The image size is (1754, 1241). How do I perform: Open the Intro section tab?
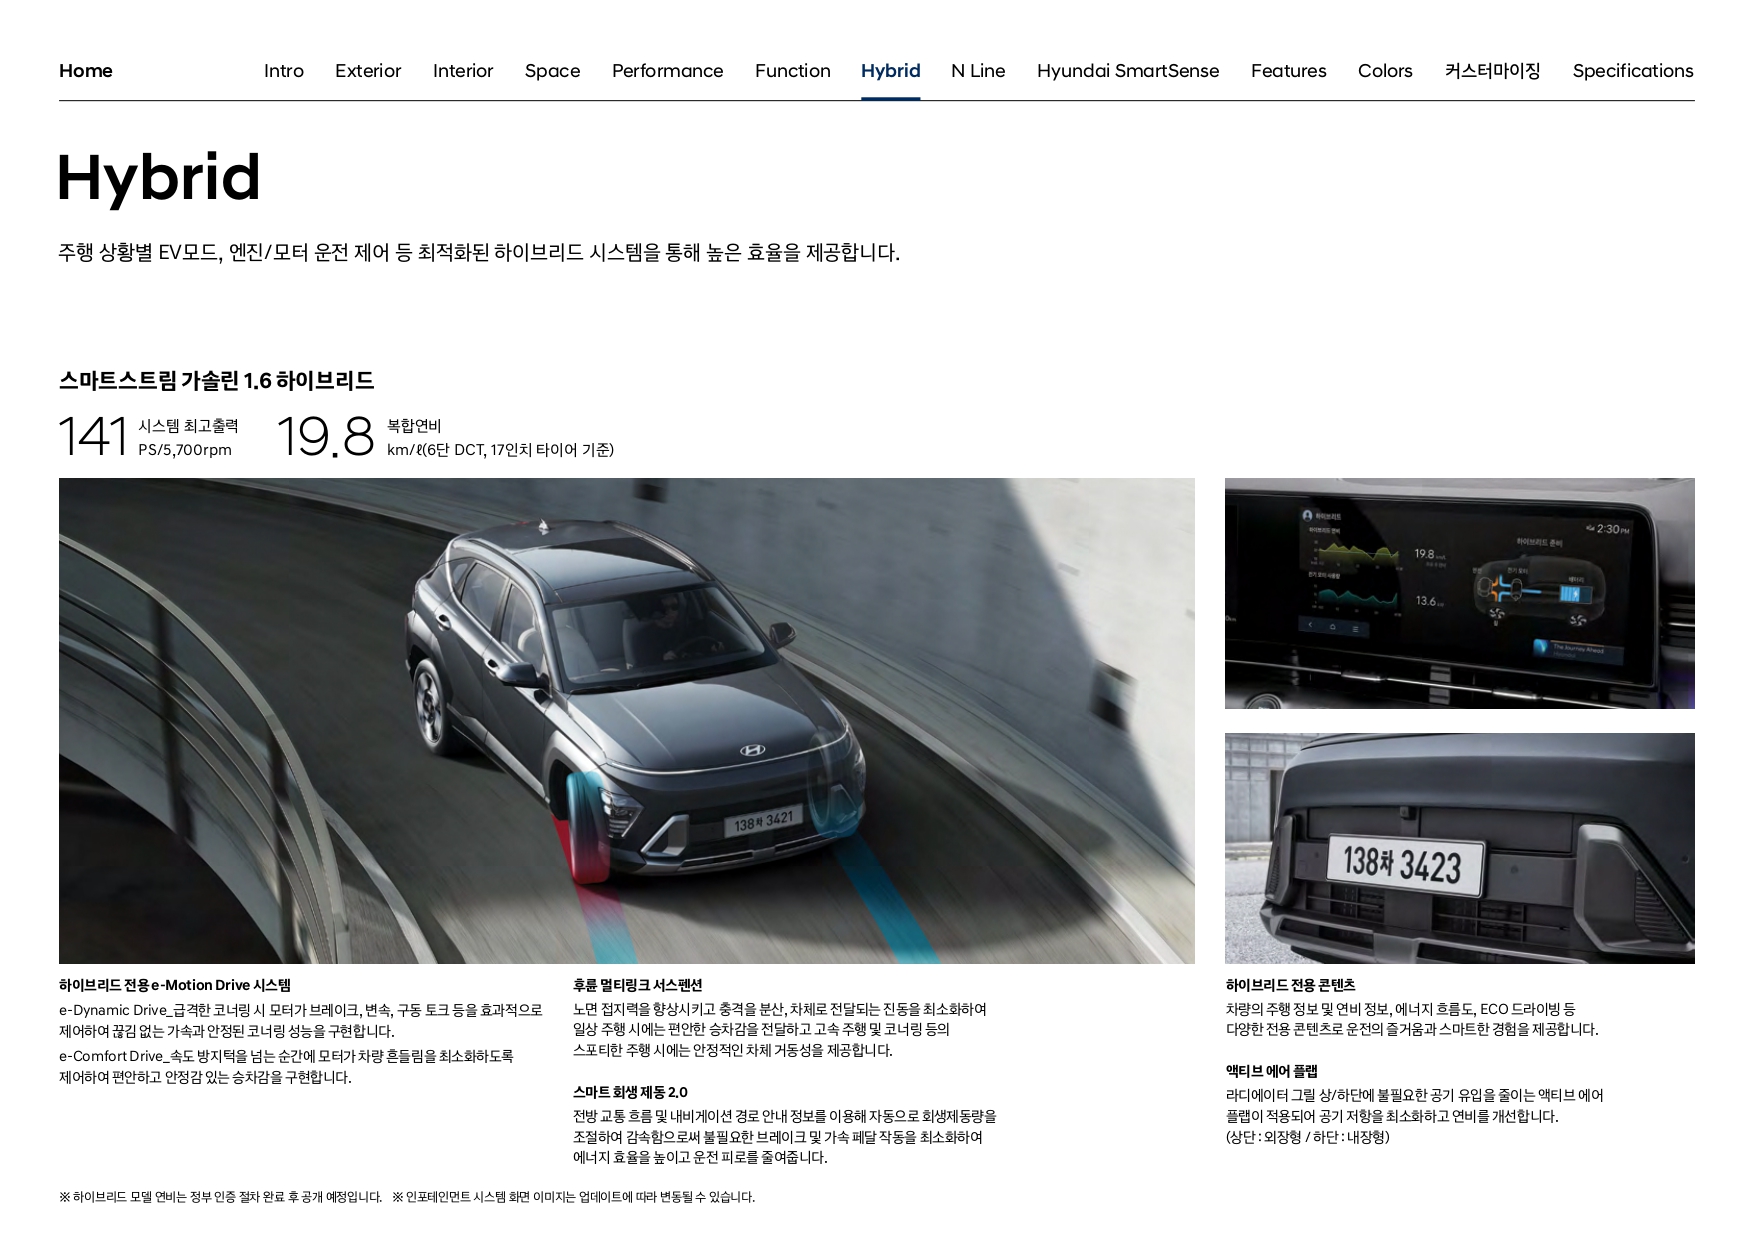(284, 71)
